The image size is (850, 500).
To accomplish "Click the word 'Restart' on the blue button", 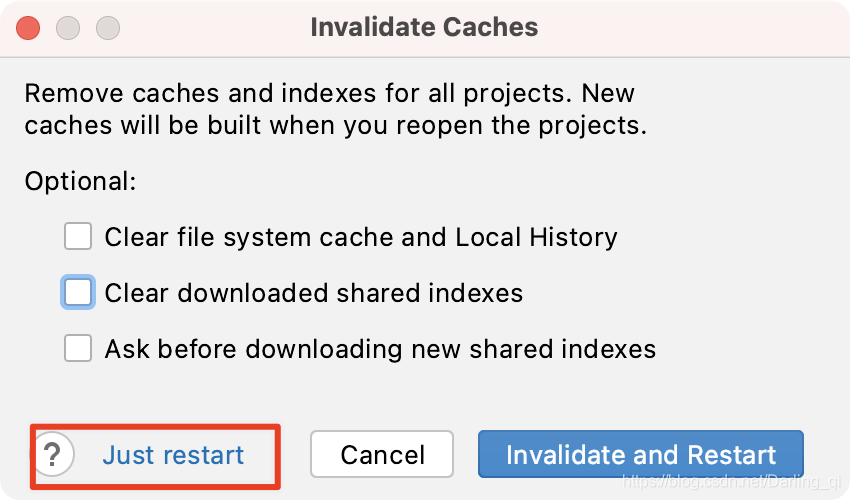I will (x=726, y=455).
